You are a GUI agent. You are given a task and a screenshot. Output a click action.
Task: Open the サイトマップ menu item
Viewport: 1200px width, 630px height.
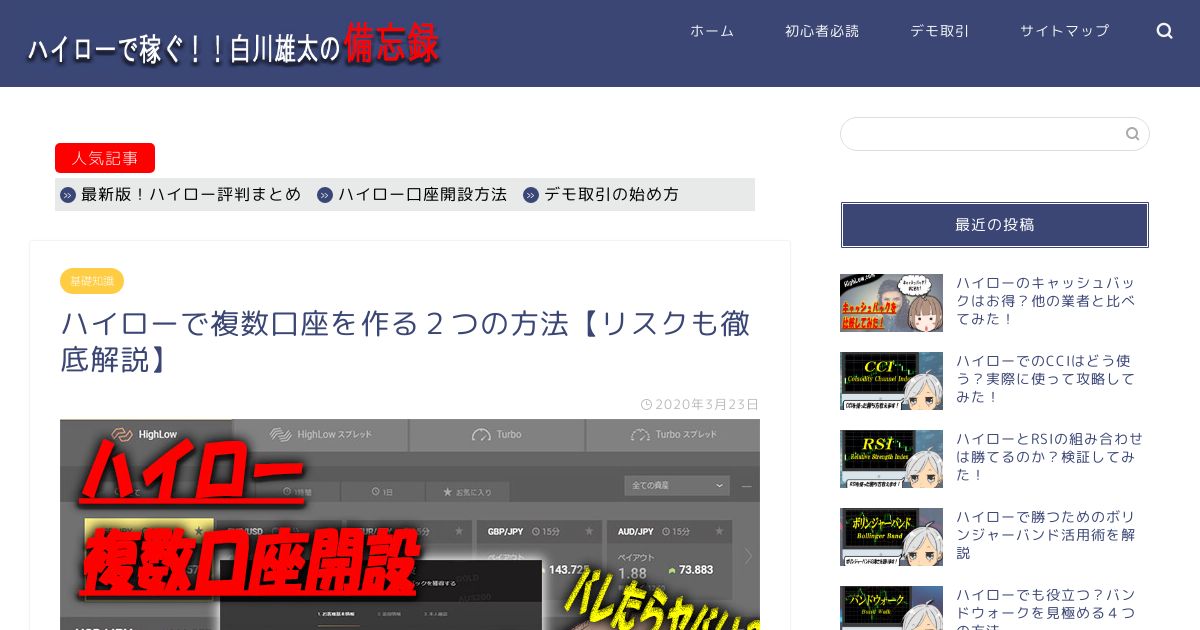1064,31
